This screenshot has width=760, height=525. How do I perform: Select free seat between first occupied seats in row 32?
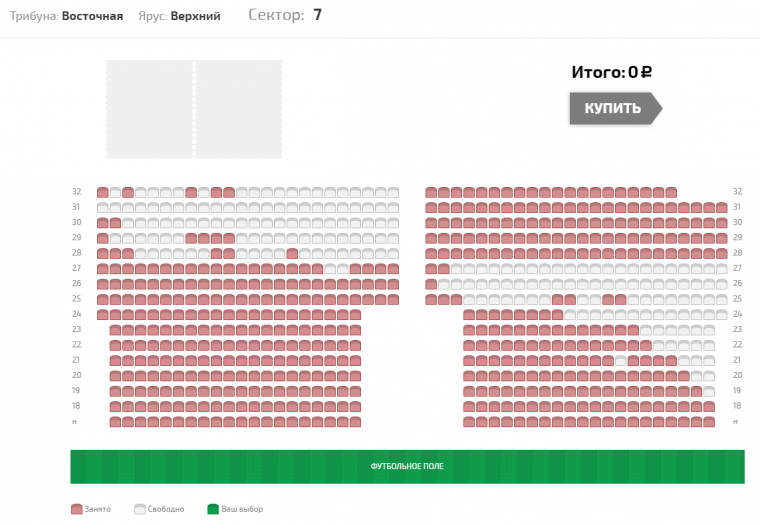tap(115, 192)
